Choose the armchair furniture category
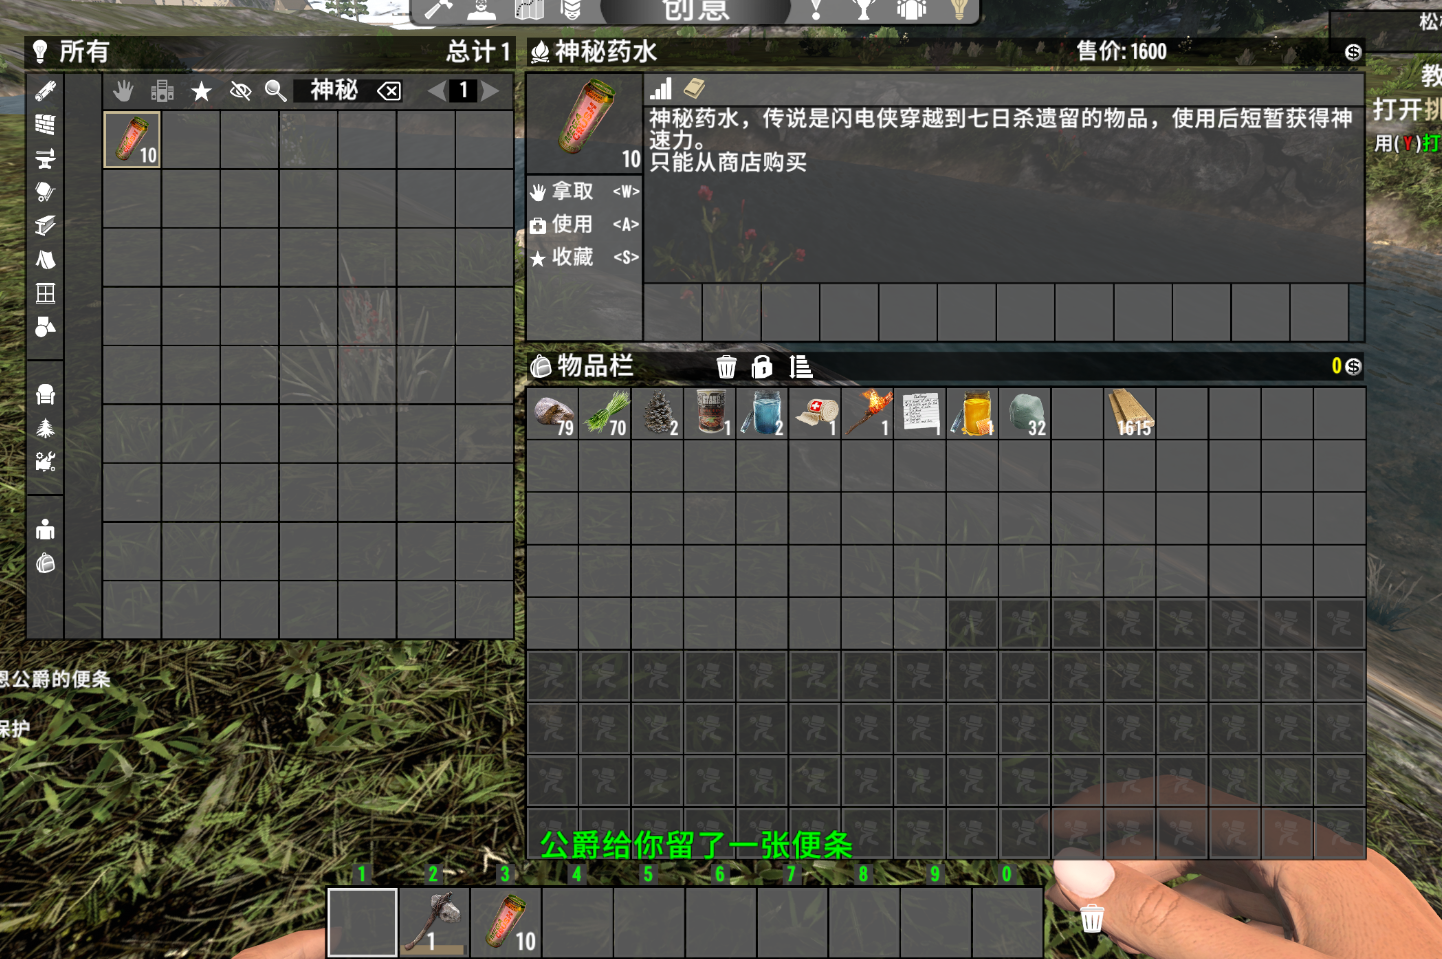This screenshot has height=959, width=1442. coord(45,394)
